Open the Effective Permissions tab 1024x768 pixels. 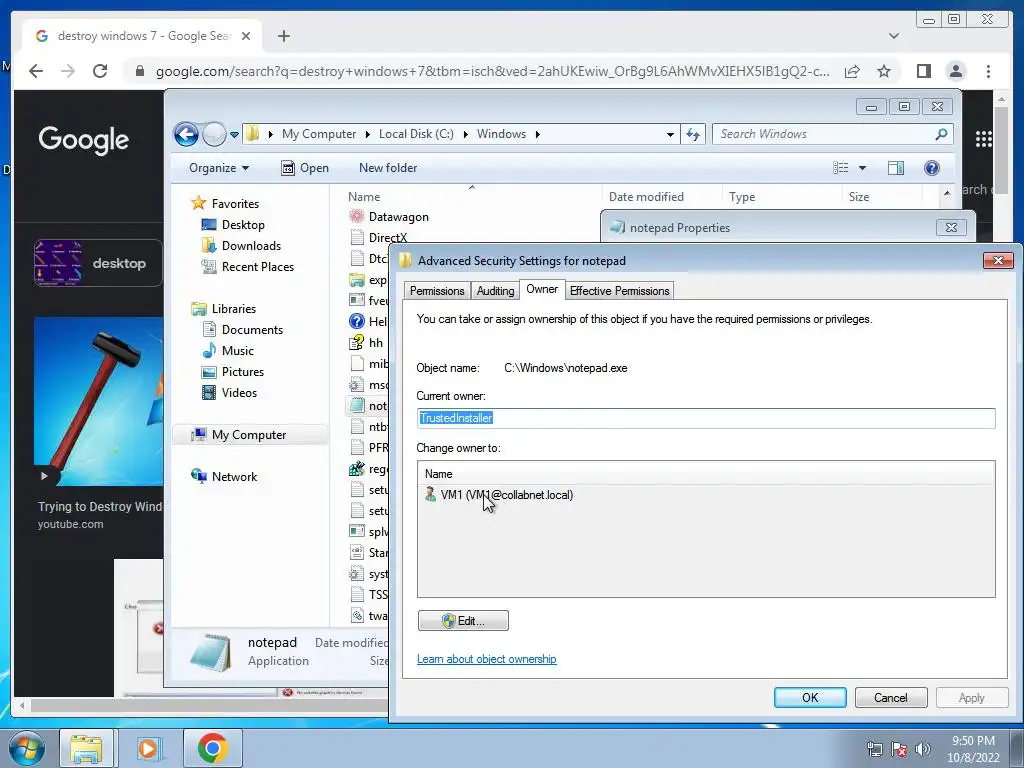coord(619,291)
